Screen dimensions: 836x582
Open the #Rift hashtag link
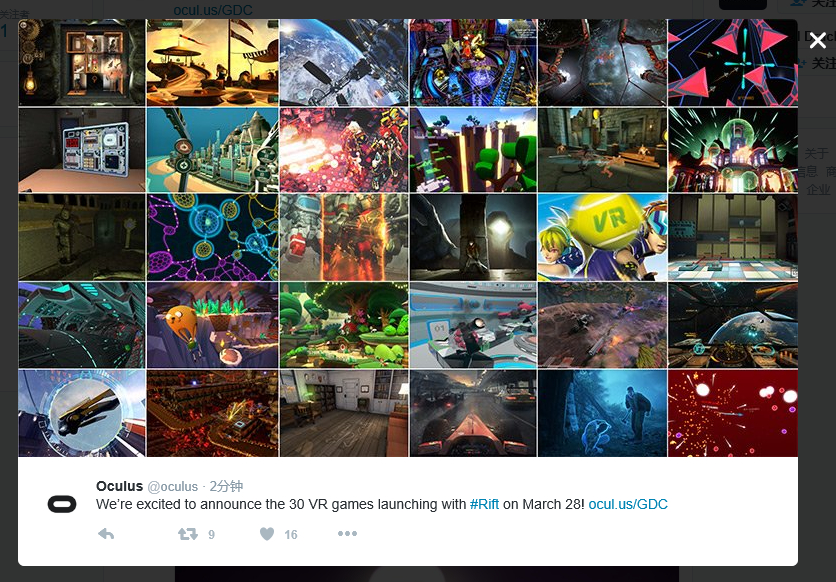coord(484,504)
